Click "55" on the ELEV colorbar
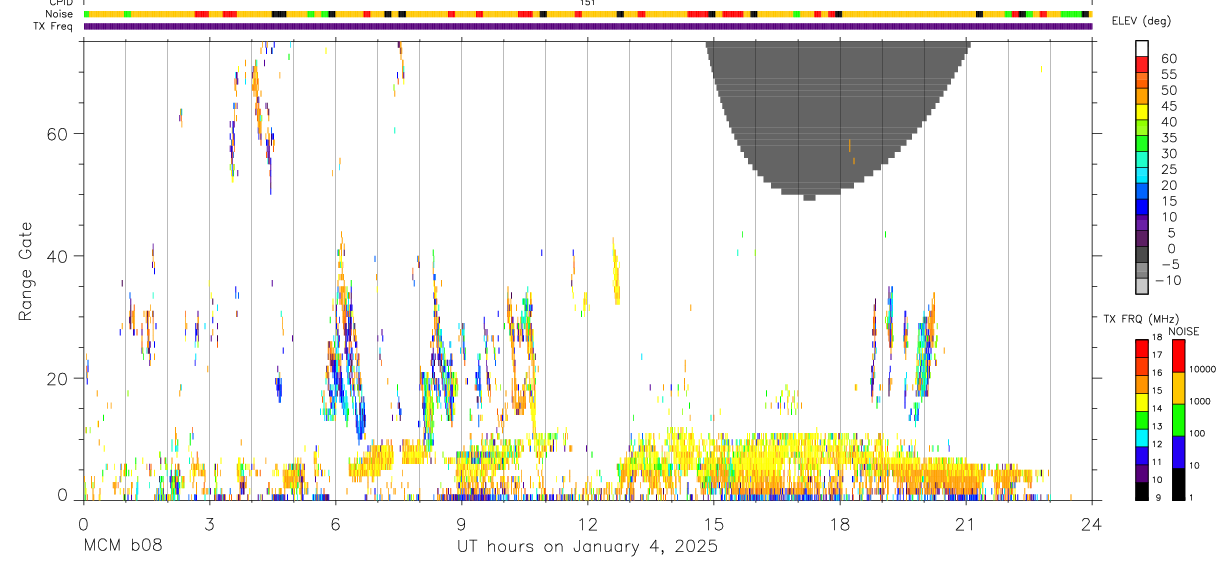Viewport: 1228px width, 567px height. (1168, 75)
